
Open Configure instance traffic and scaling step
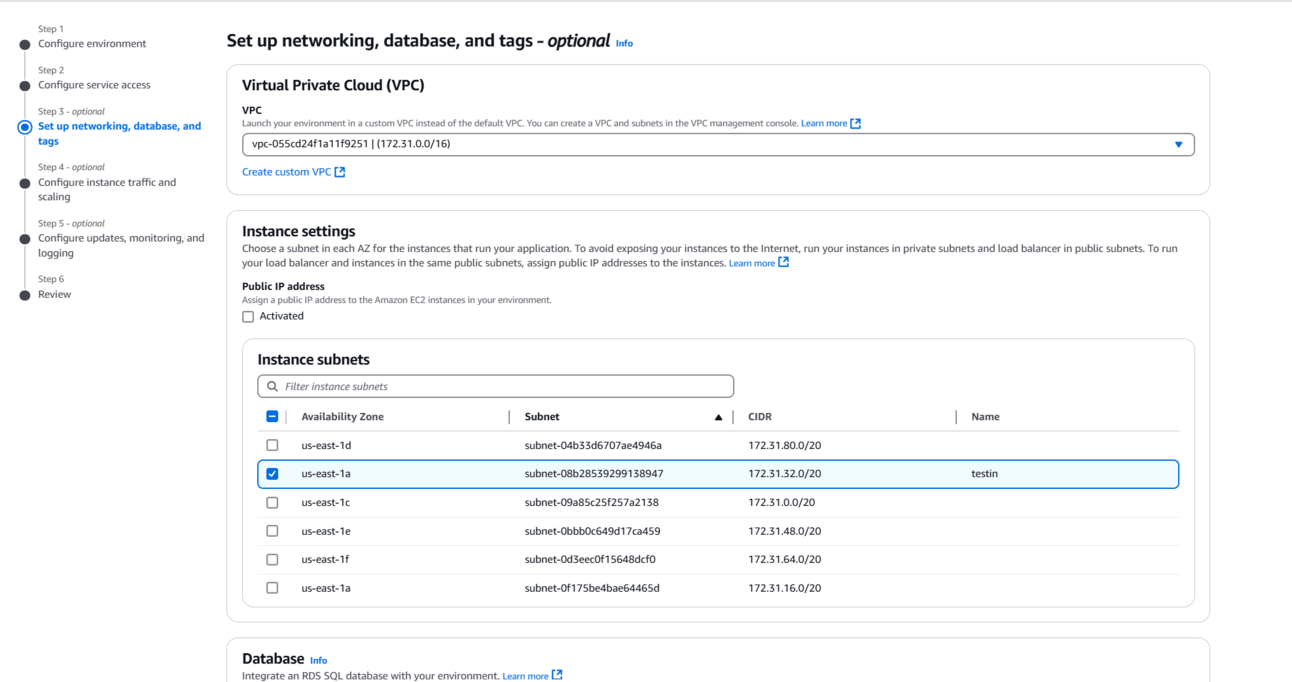pos(107,190)
